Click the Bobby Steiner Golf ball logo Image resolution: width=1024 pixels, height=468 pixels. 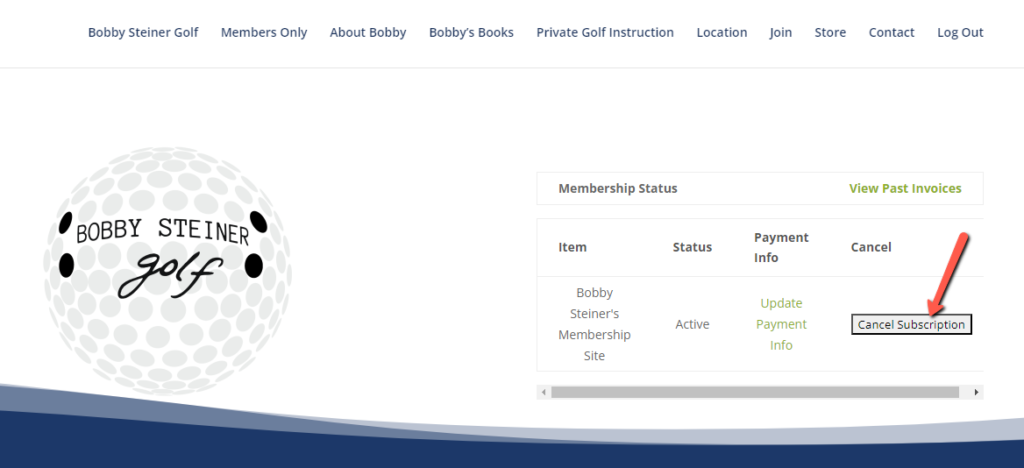[x=166, y=270]
